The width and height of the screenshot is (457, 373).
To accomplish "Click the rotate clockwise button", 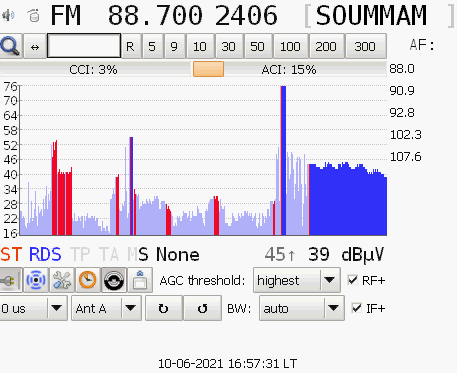I will pos(164,308).
